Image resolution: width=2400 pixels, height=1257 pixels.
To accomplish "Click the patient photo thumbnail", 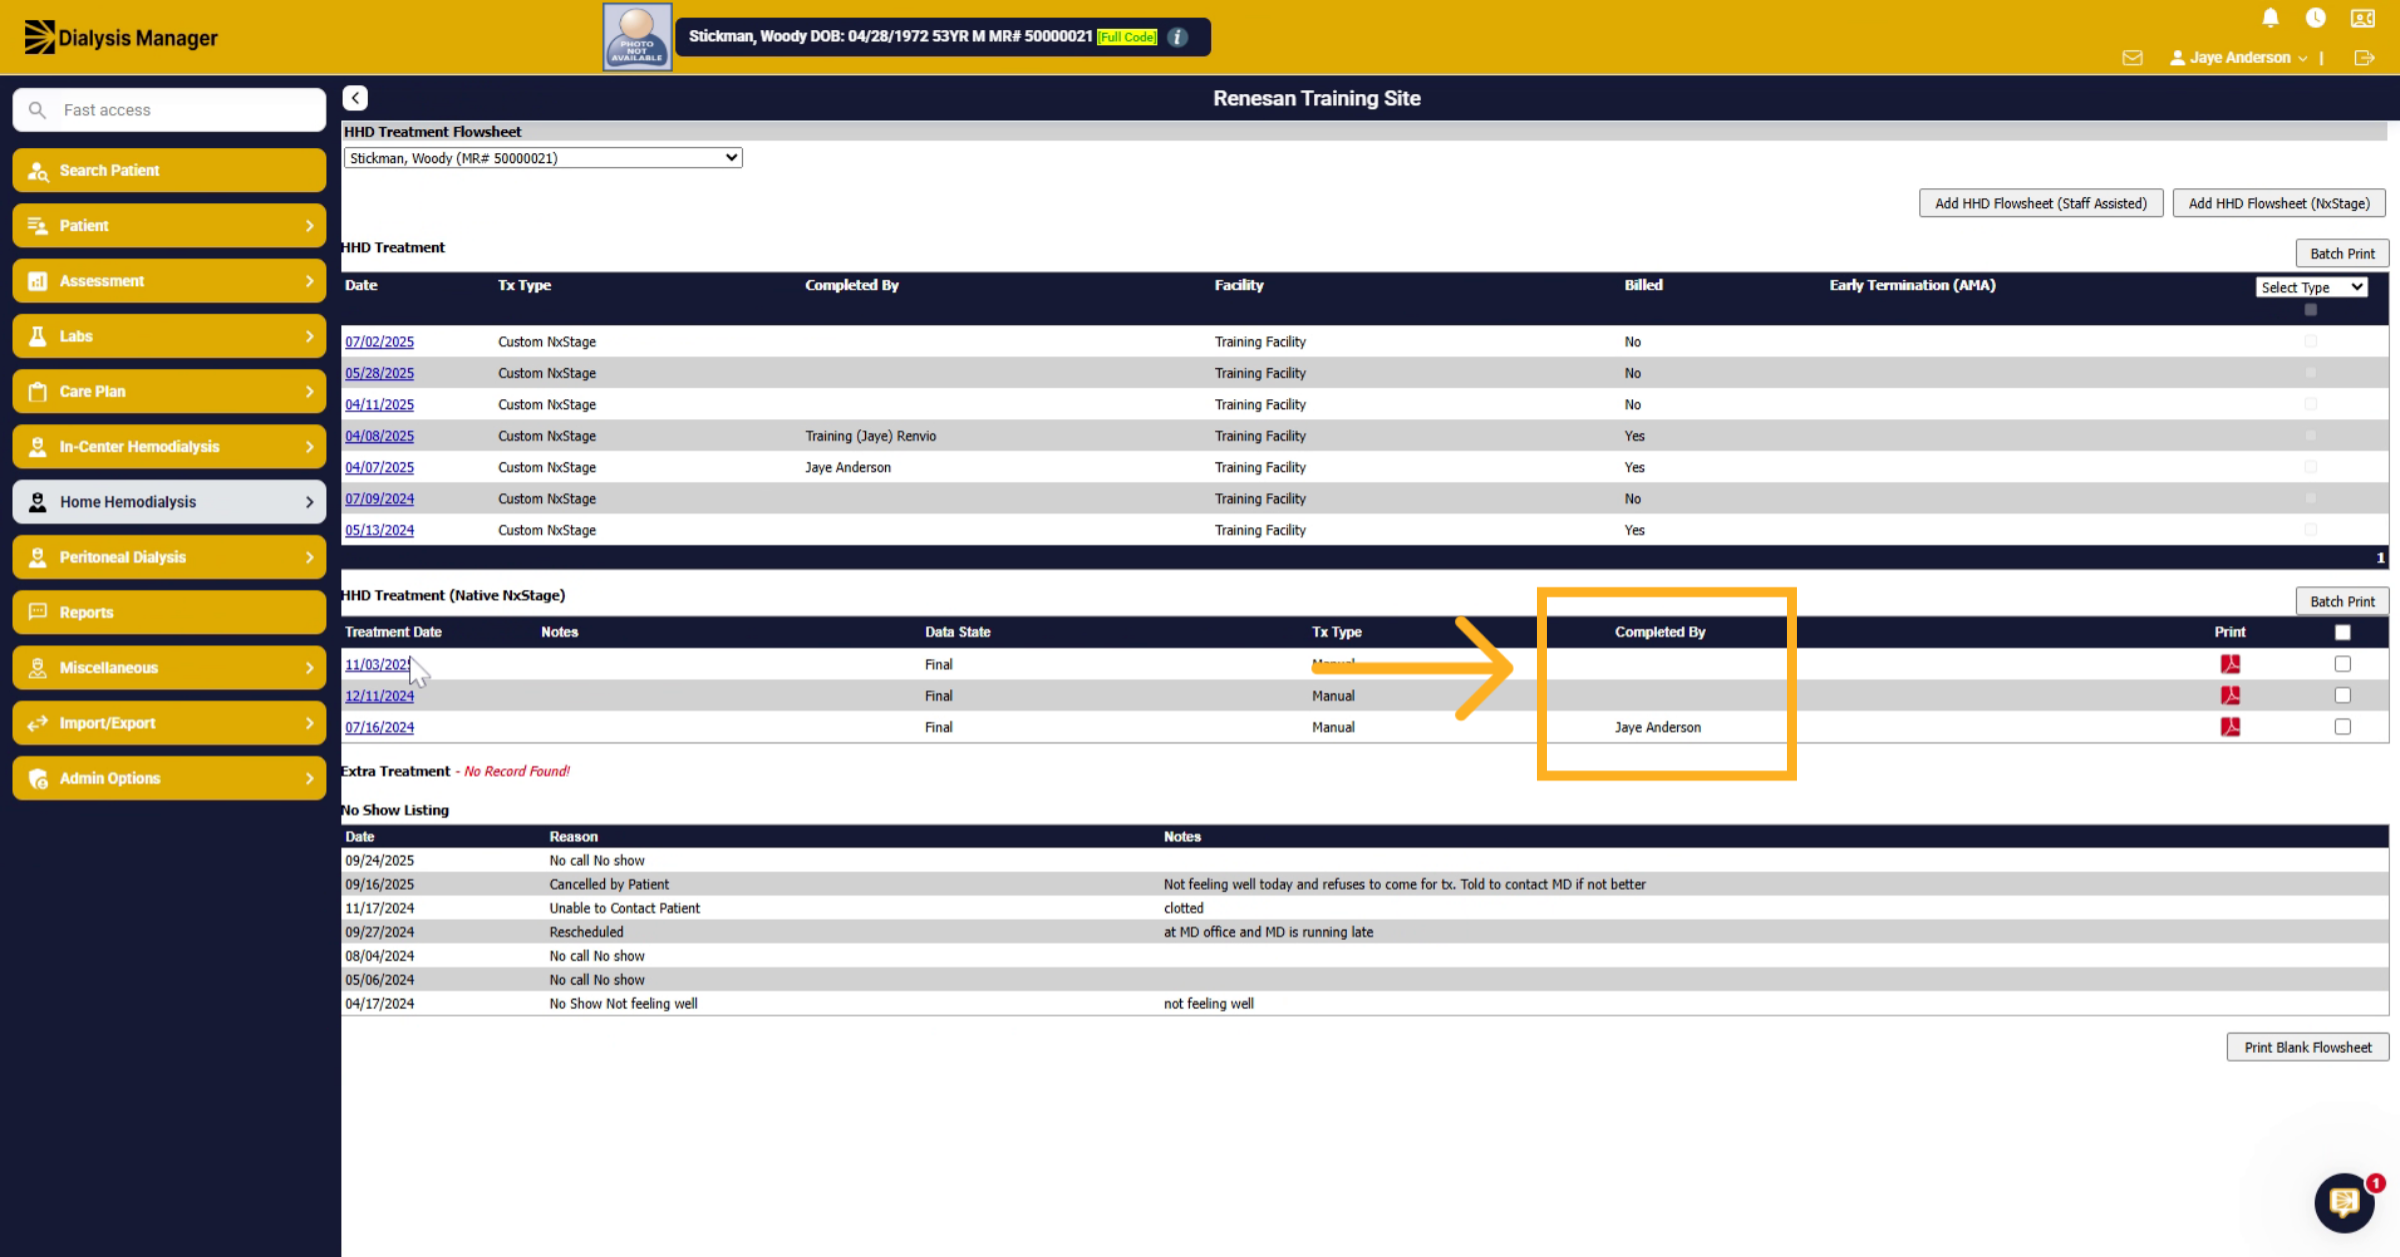I will (x=637, y=37).
